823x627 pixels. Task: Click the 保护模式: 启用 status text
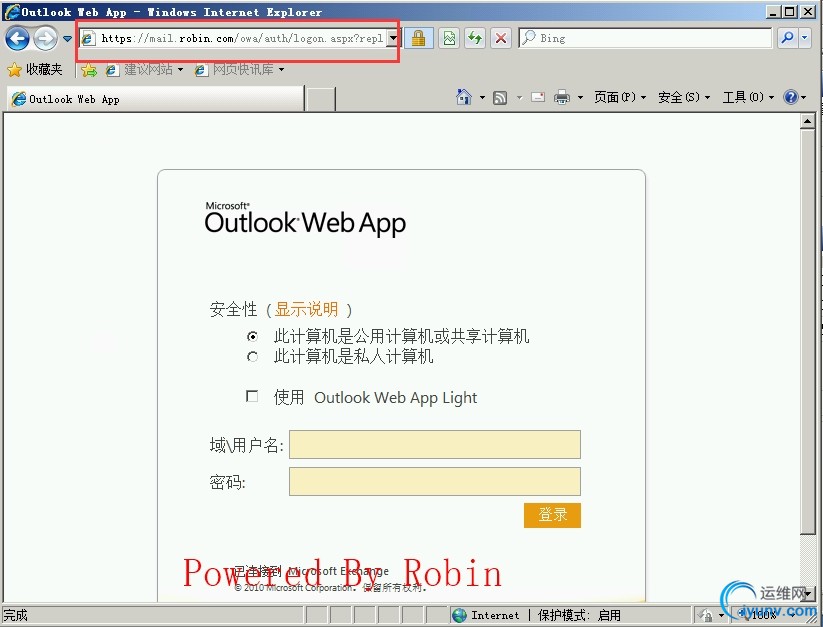point(579,615)
